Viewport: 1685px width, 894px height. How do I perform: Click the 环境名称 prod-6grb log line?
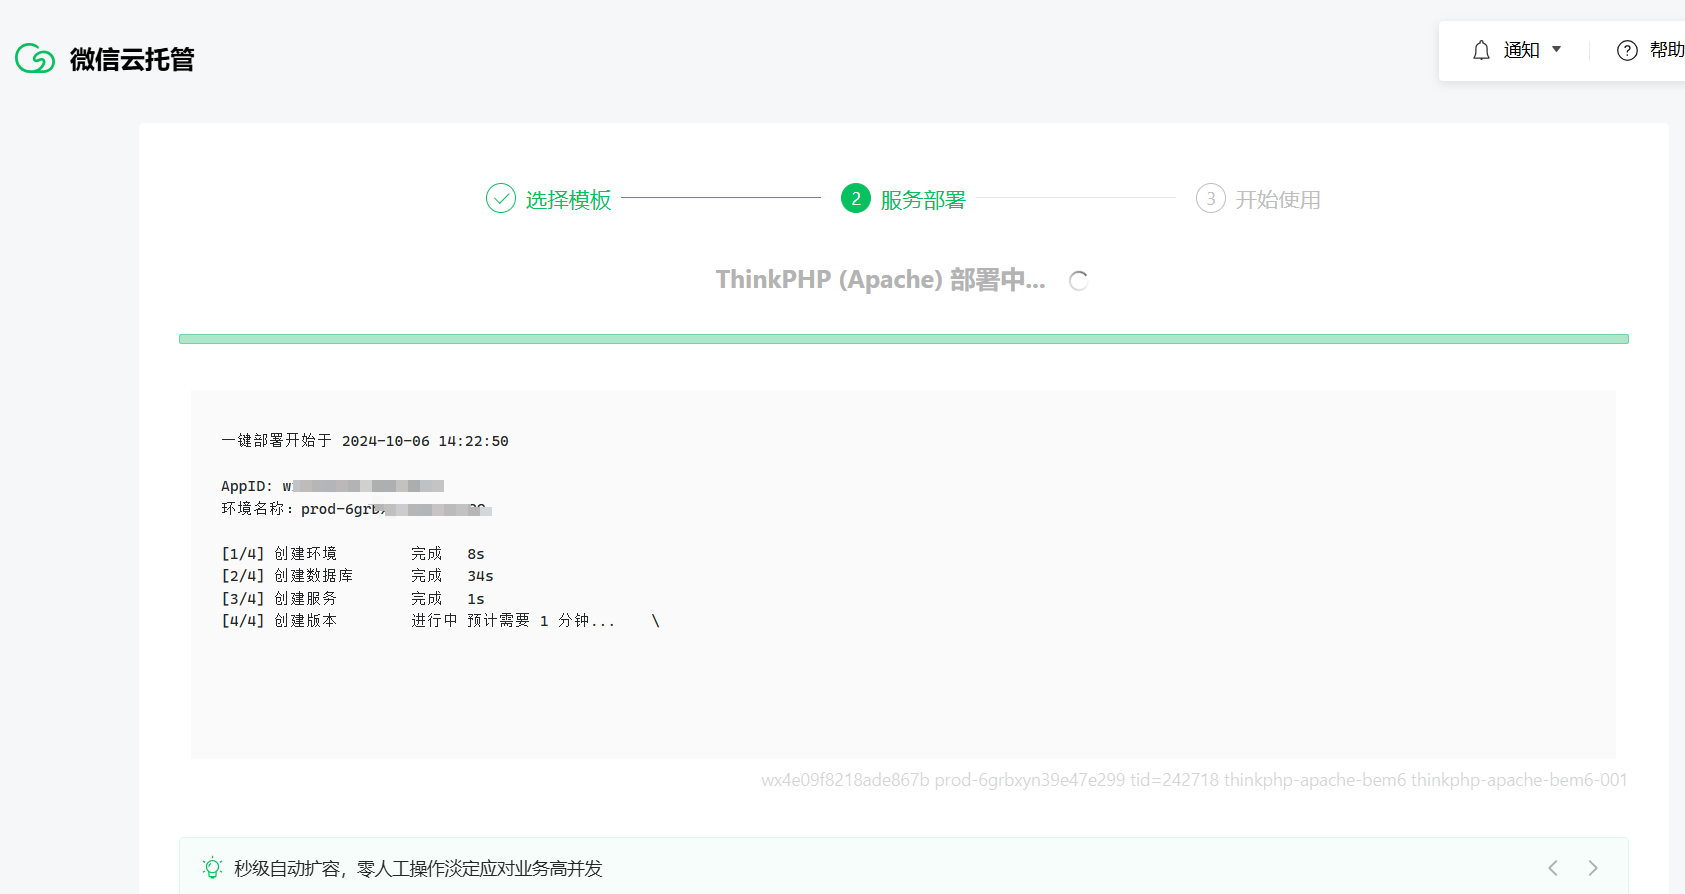coord(356,509)
